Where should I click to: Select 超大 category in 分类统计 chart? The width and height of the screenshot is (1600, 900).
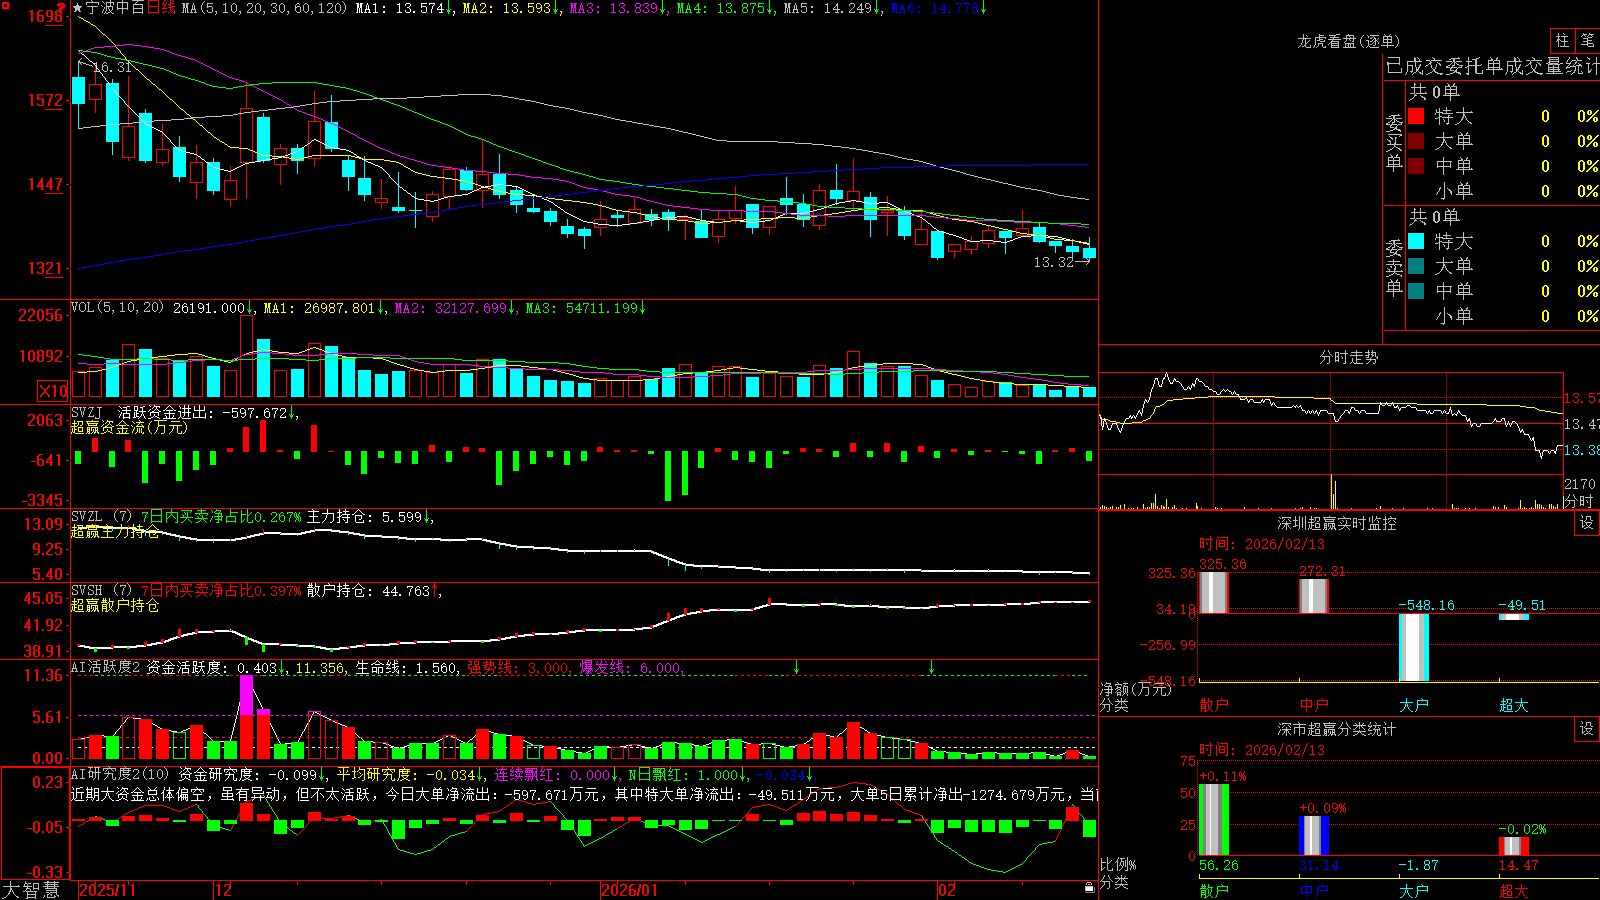point(1514,890)
